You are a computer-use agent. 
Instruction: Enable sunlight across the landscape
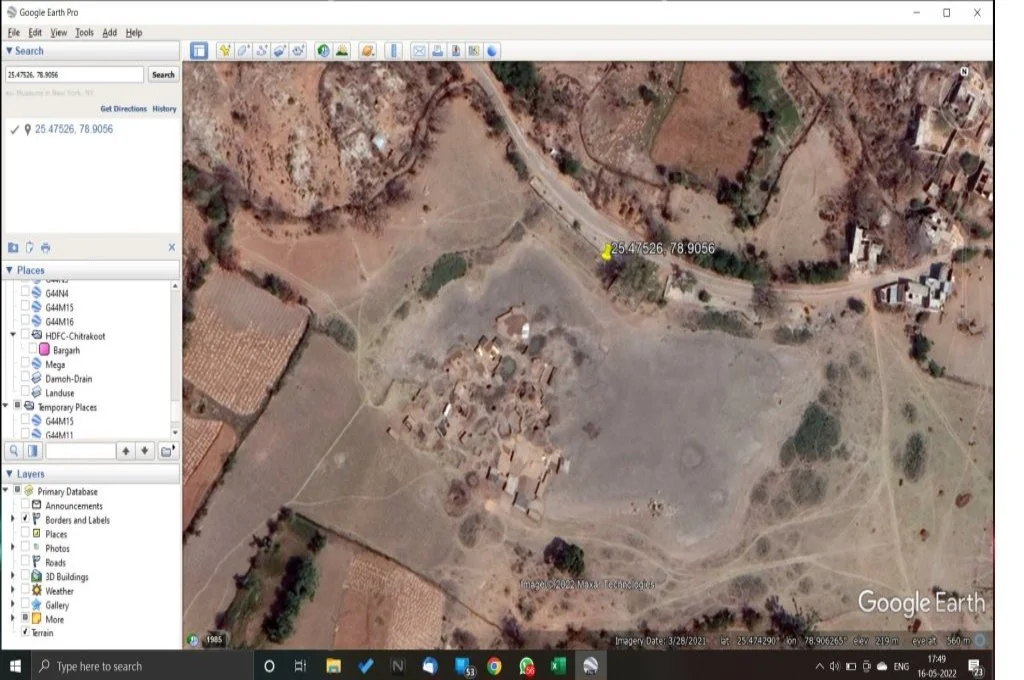pyautogui.click(x=341, y=50)
